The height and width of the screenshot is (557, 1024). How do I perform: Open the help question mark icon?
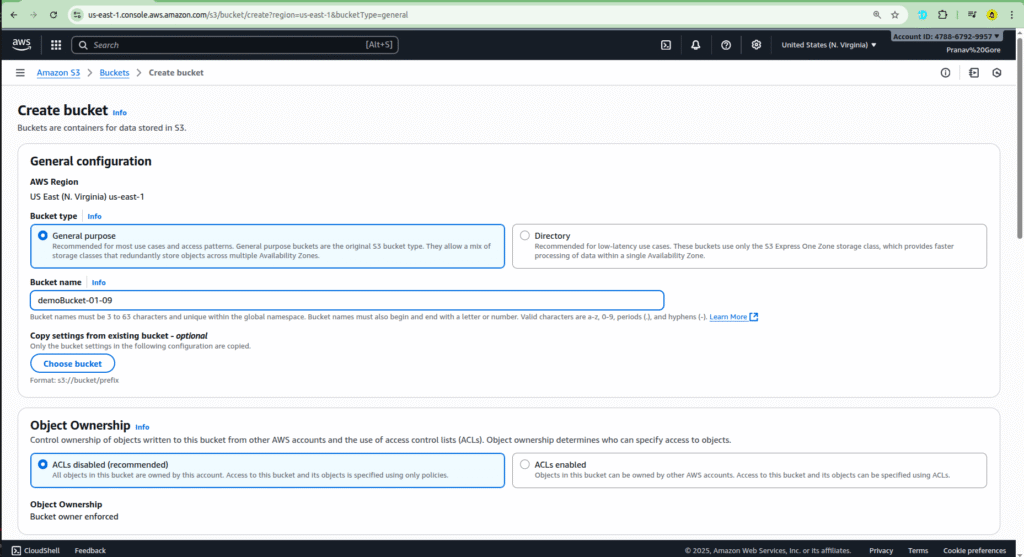point(726,45)
